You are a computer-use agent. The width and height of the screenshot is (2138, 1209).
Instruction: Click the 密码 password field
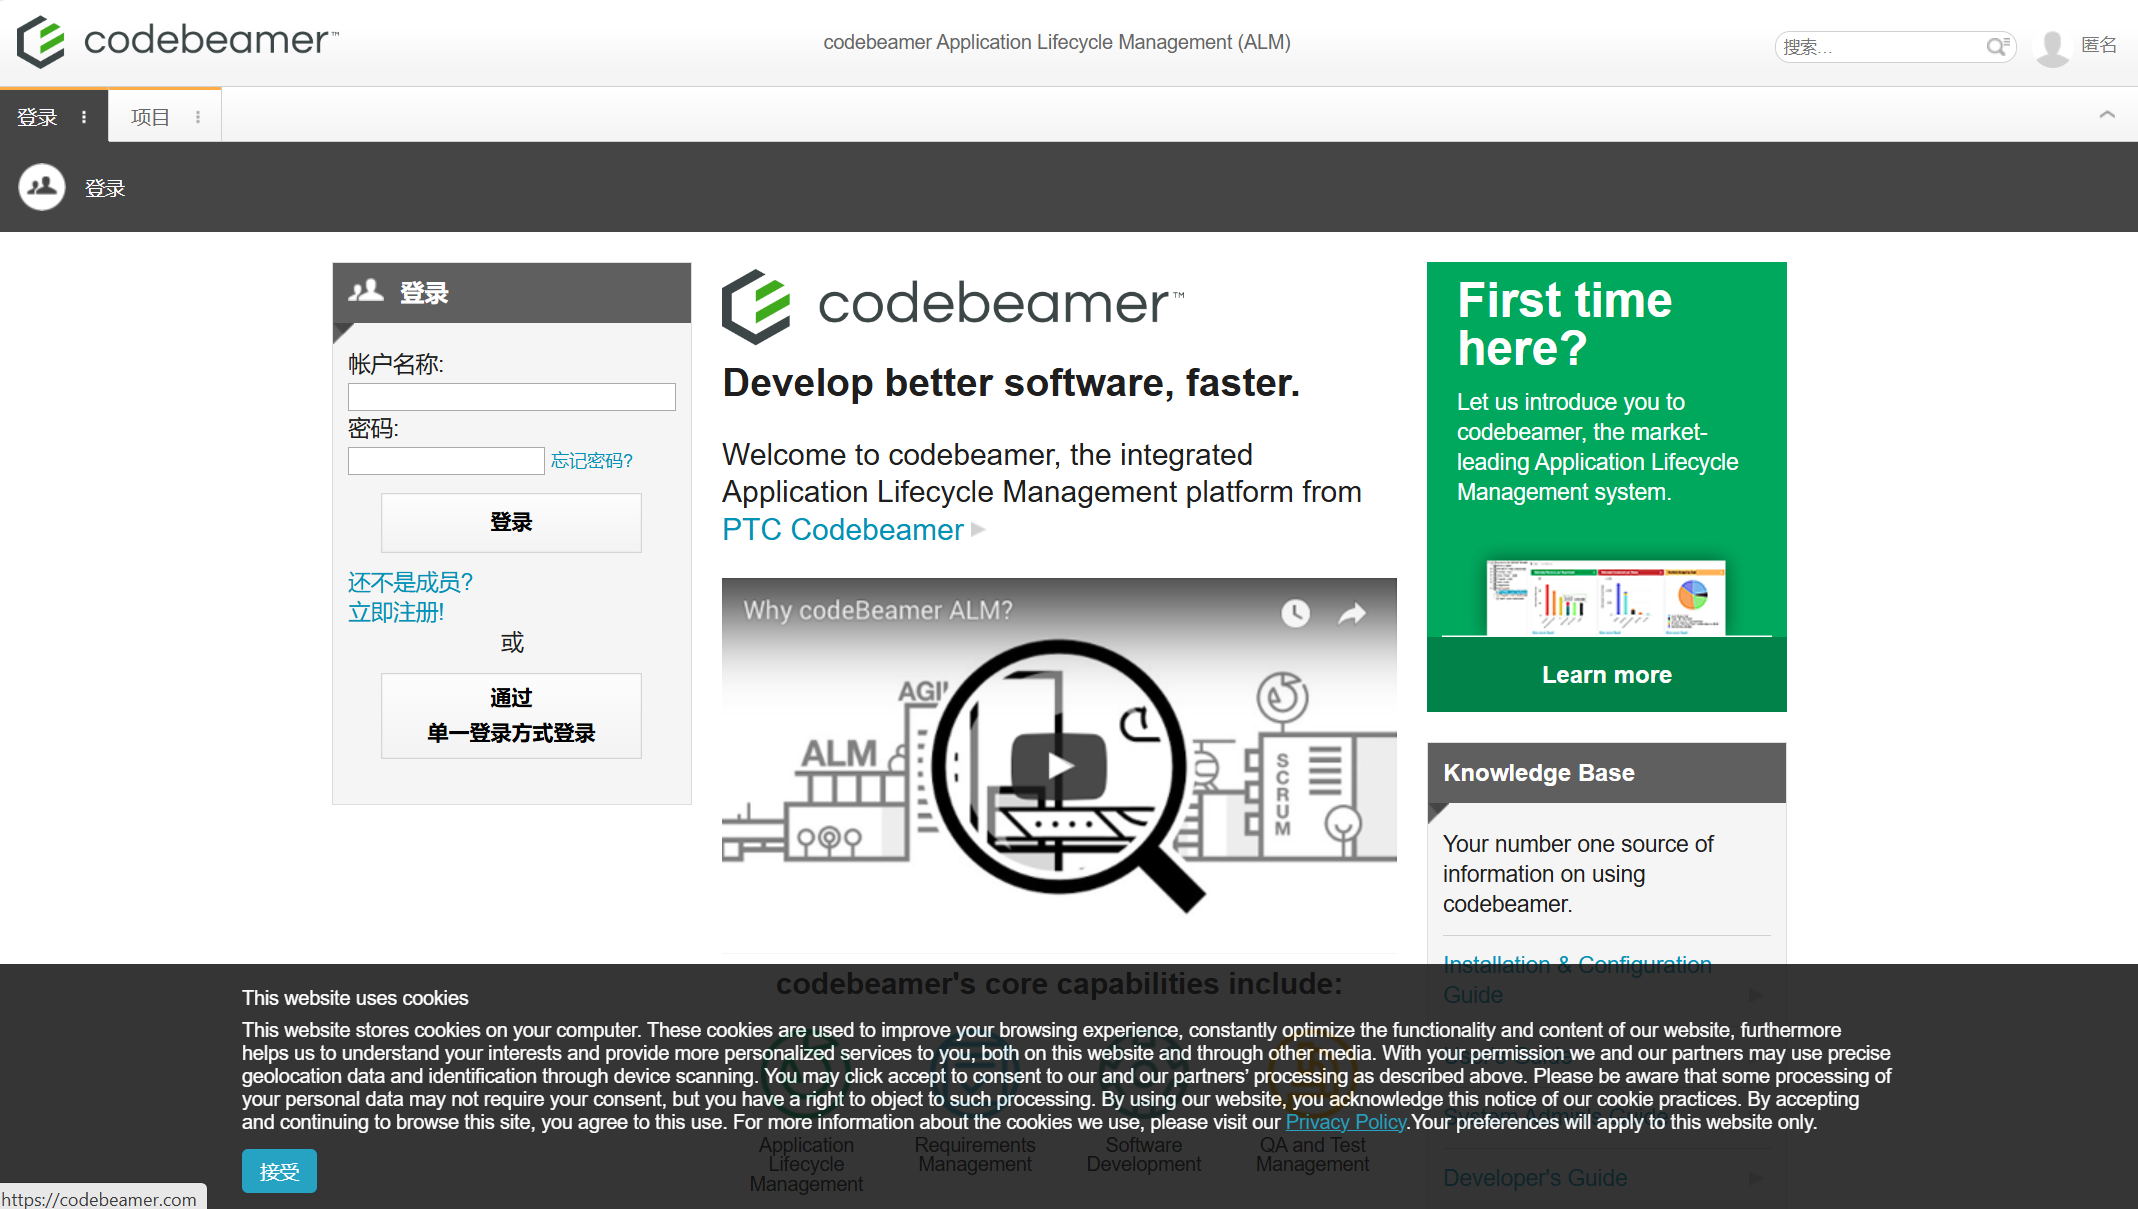tap(446, 460)
